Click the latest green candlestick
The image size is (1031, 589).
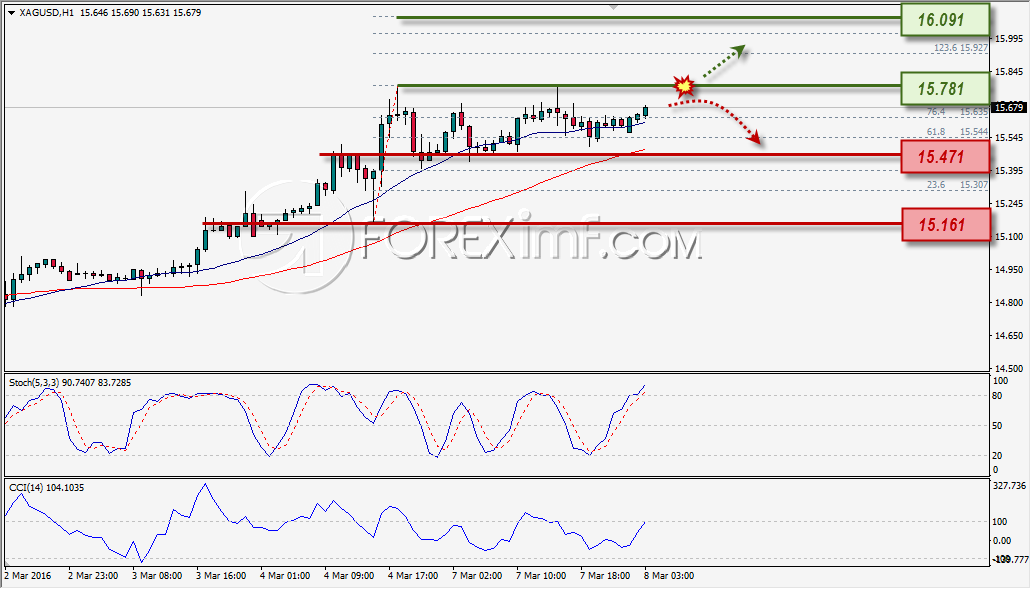tap(646, 112)
